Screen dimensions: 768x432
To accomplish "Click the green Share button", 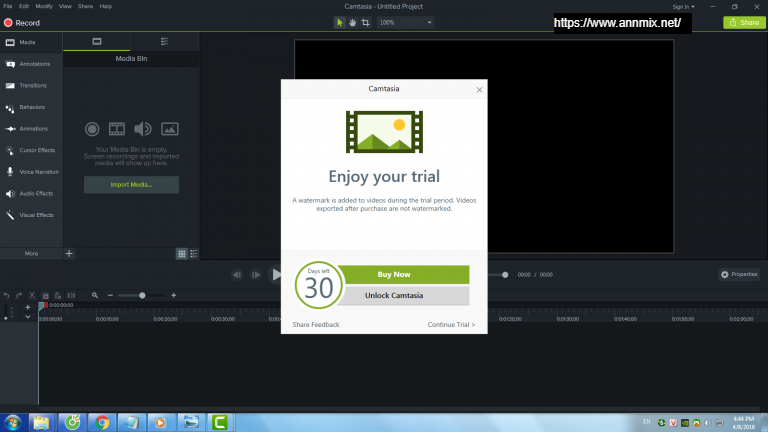I will (744, 23).
